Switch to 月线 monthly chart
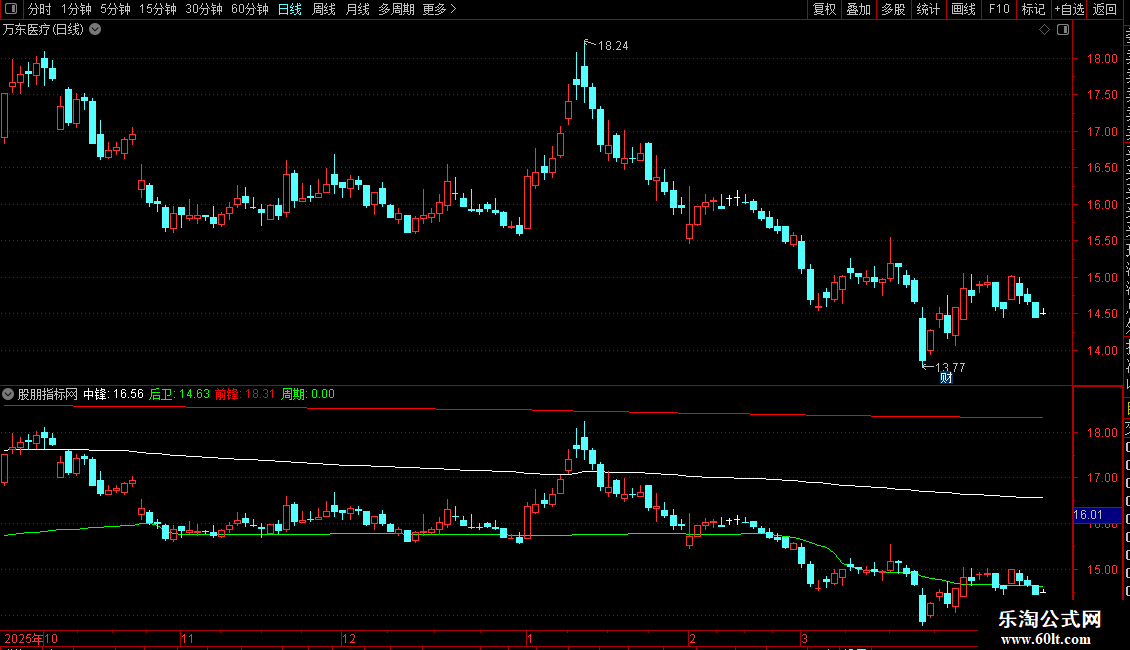The width and height of the screenshot is (1130, 650). 357,9
